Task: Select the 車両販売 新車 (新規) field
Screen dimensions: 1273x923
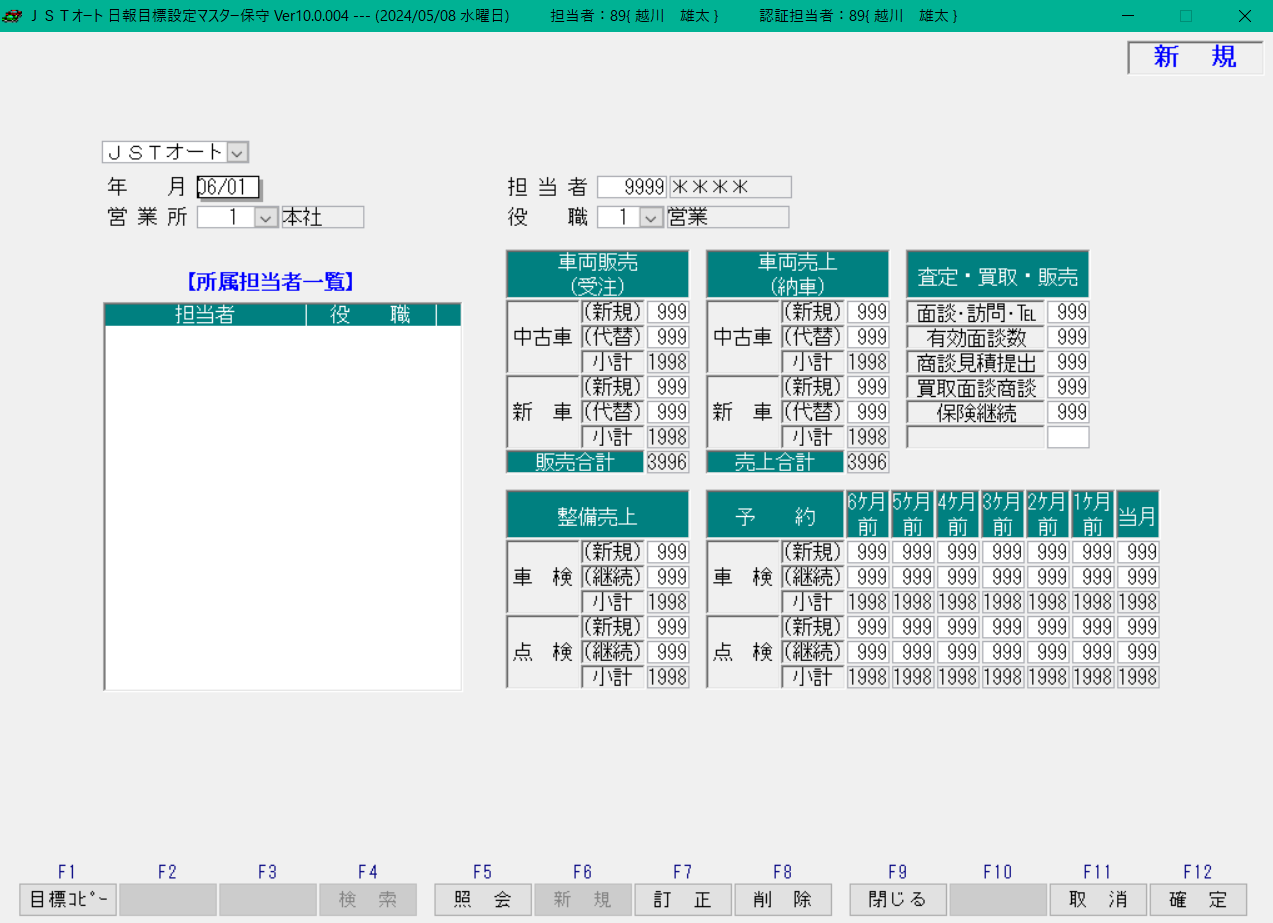Action: (x=668, y=387)
